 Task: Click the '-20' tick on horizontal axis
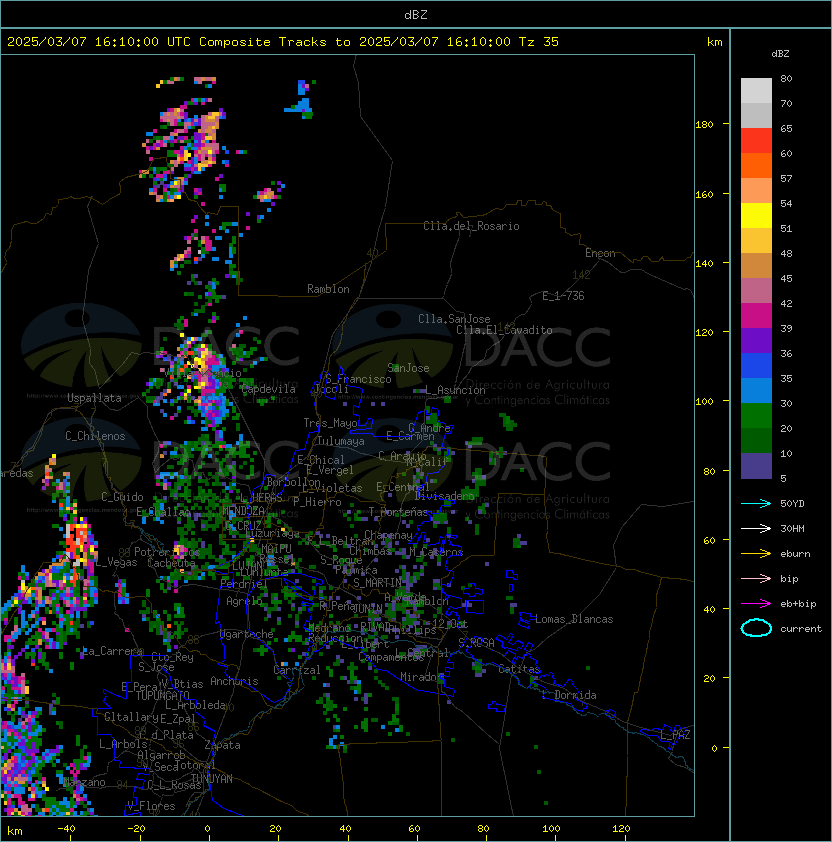[x=136, y=829]
